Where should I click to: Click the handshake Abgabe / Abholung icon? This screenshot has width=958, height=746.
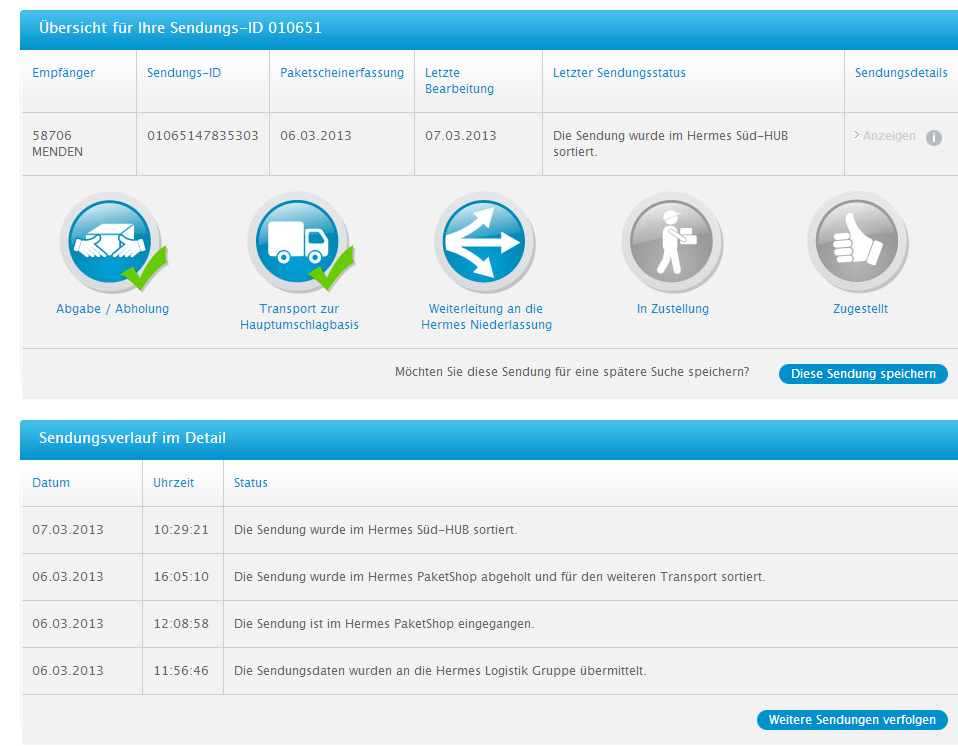[110, 242]
